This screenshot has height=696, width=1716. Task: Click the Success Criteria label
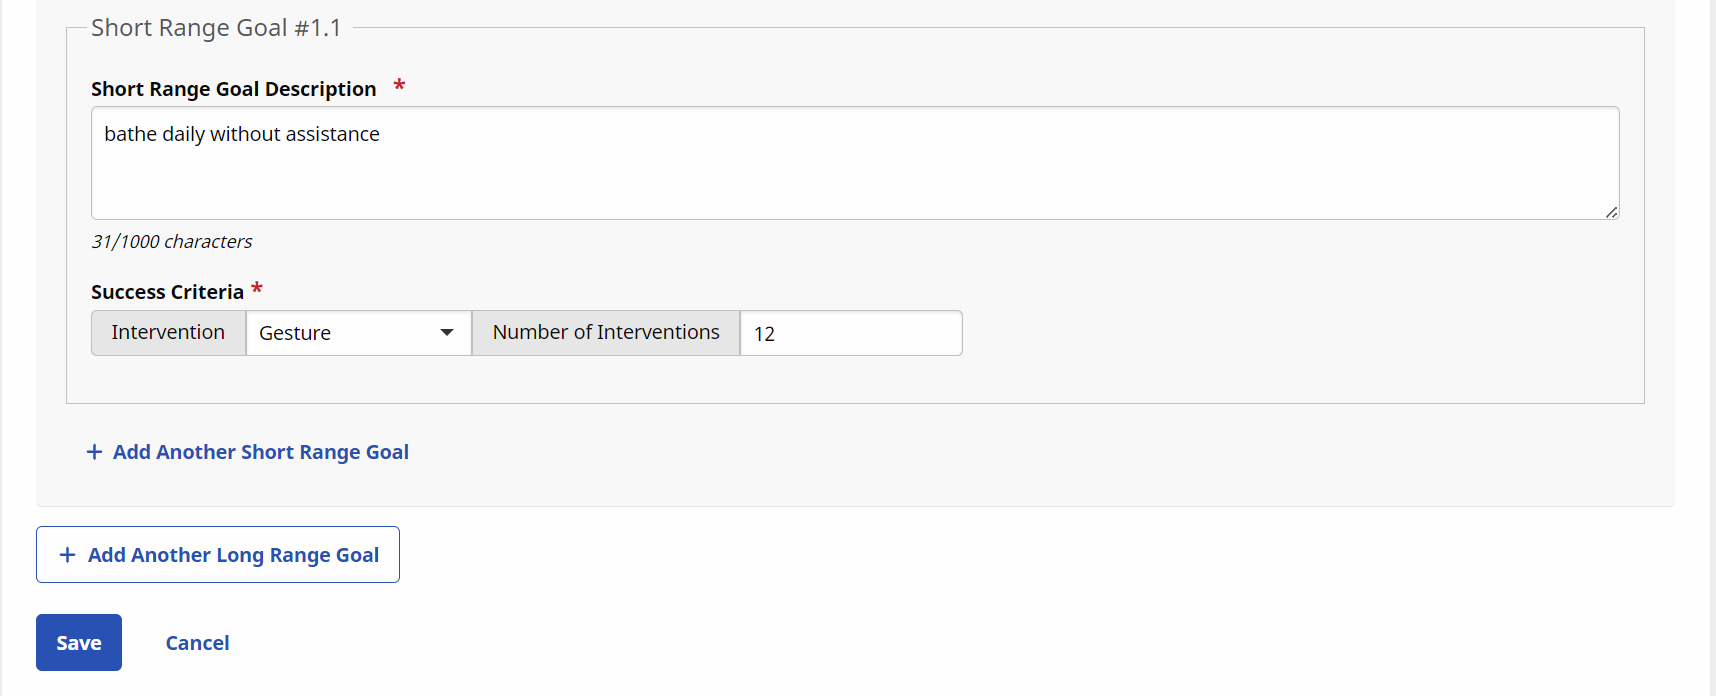[167, 292]
